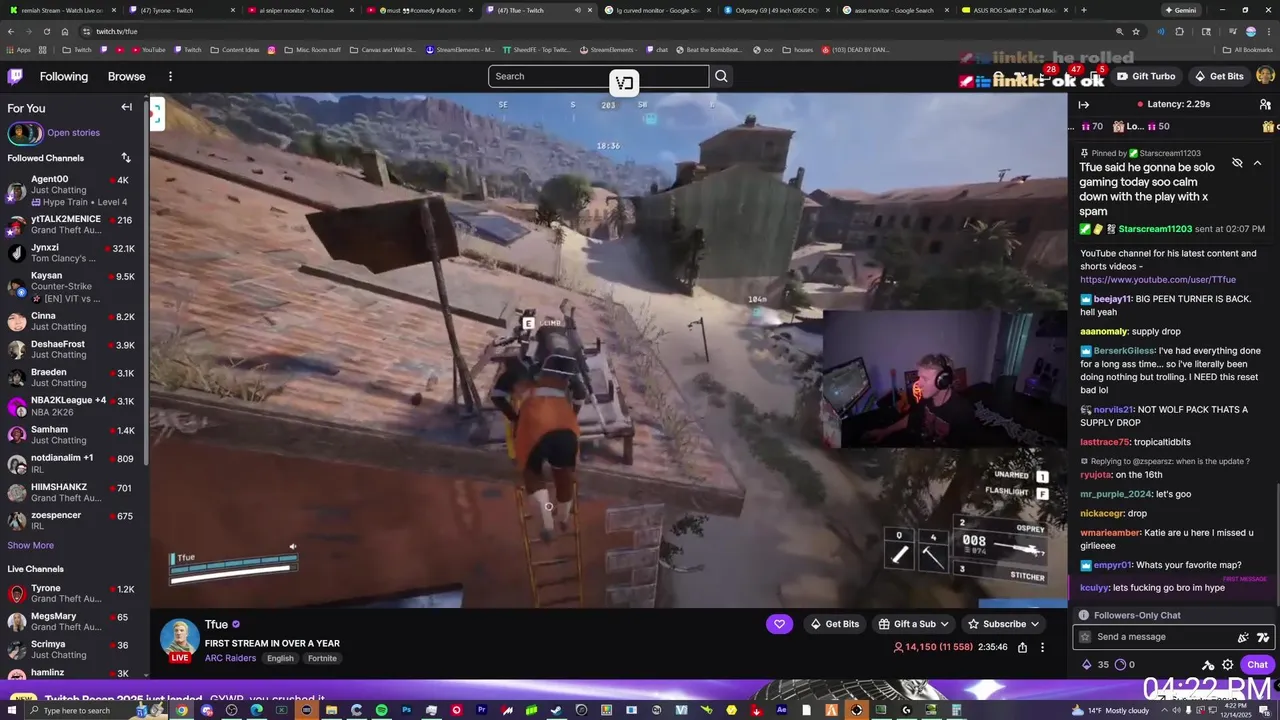Switch to the '(47) Tyrone - Twitch' browser tab

[180, 10]
